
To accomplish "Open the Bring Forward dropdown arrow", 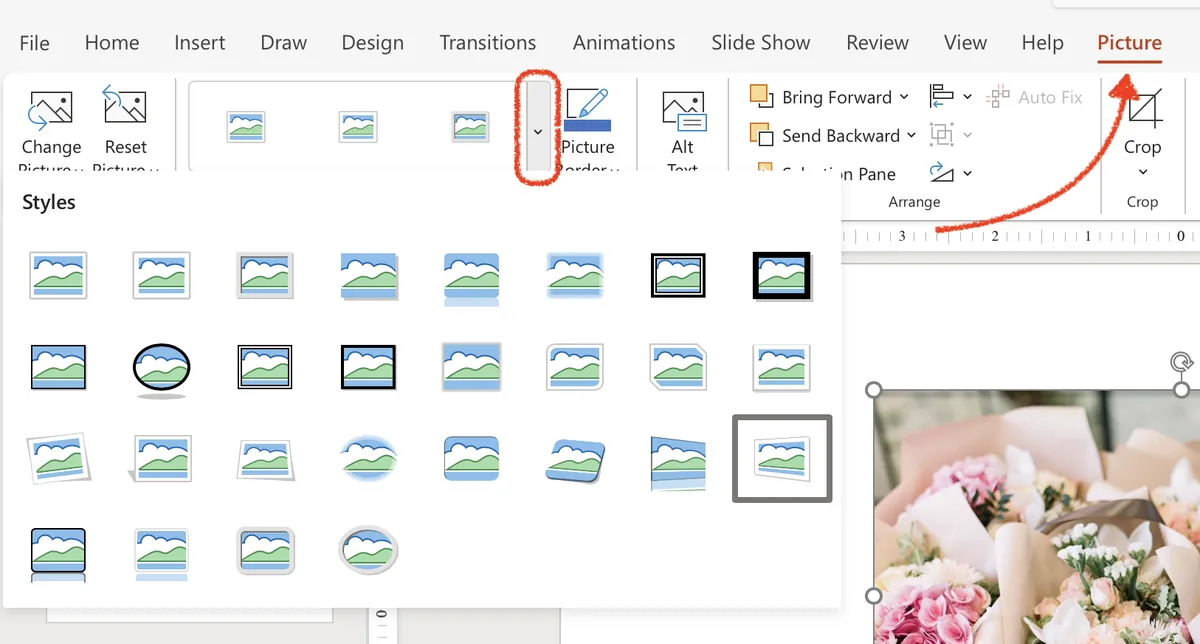I will tap(904, 97).
